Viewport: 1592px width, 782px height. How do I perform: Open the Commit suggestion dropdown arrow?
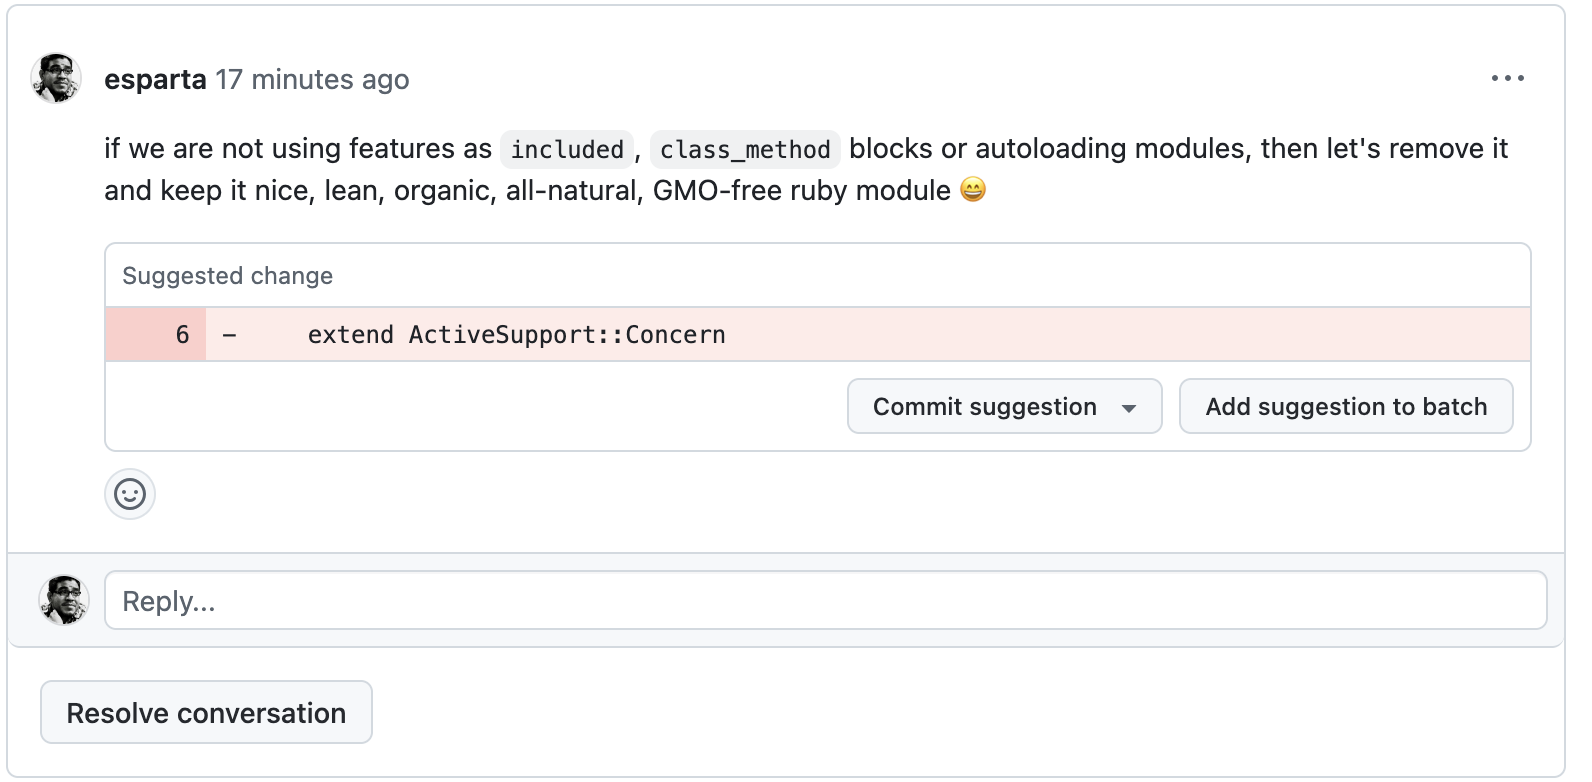tap(1129, 408)
